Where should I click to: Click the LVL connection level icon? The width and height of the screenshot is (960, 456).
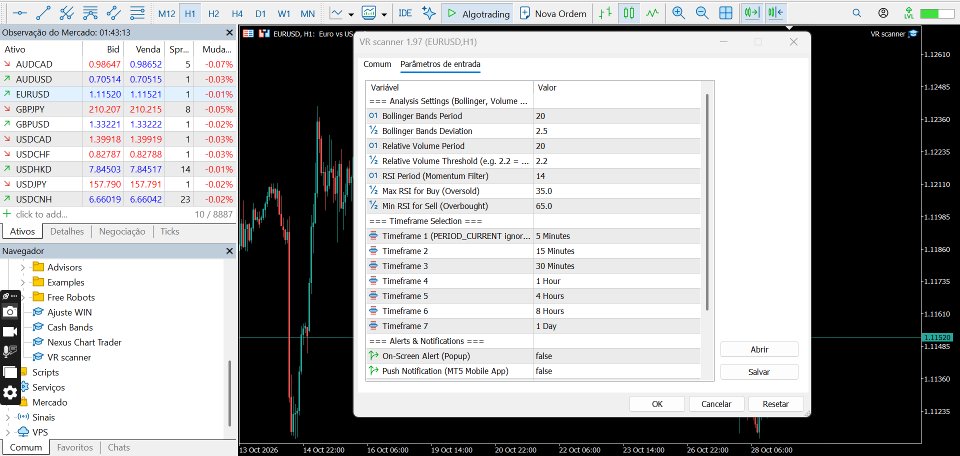click(x=909, y=13)
